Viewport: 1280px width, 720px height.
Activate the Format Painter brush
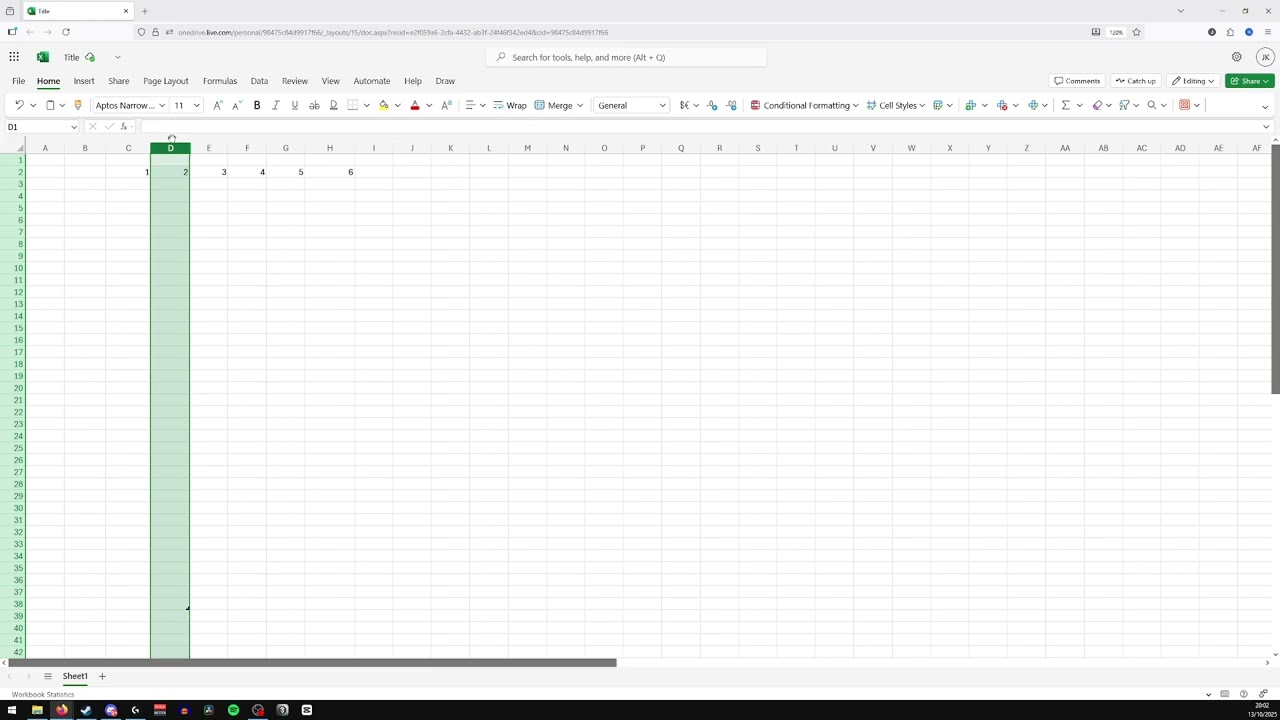(77, 105)
